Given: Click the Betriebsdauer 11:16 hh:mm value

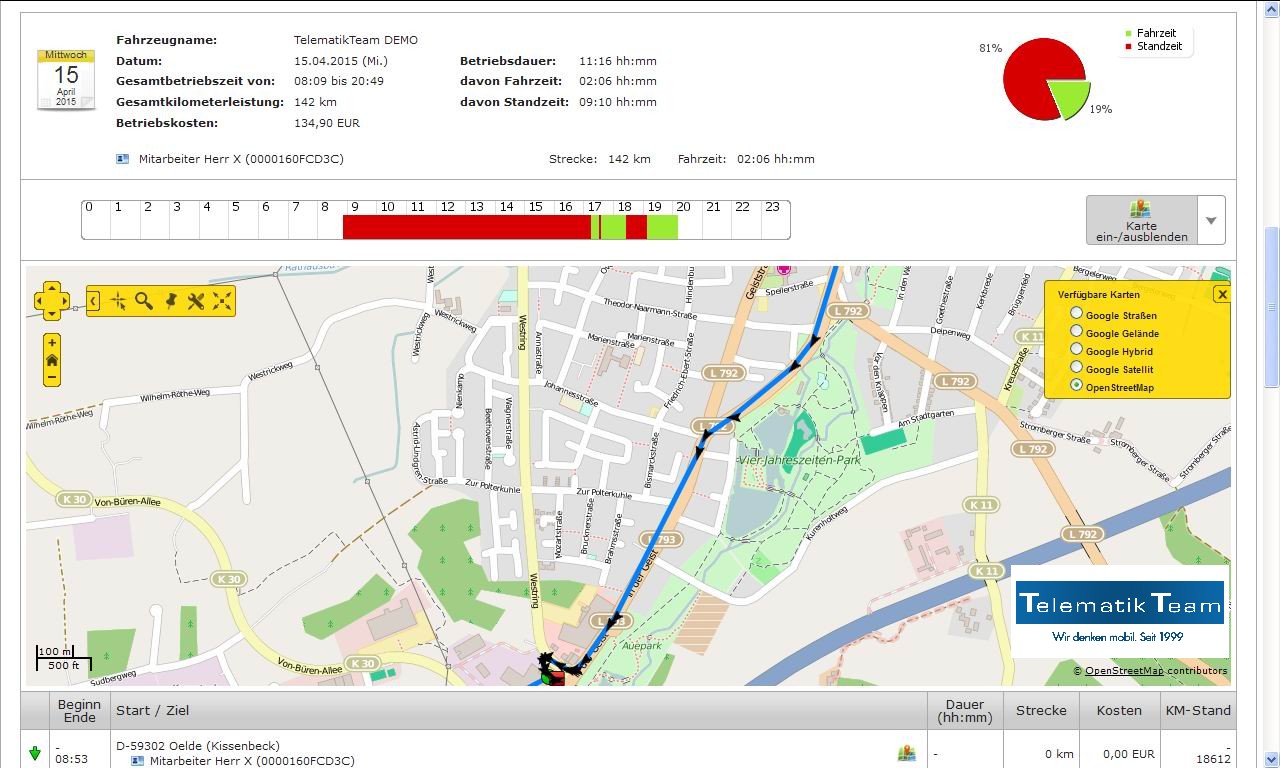Looking at the screenshot, I should [618, 61].
